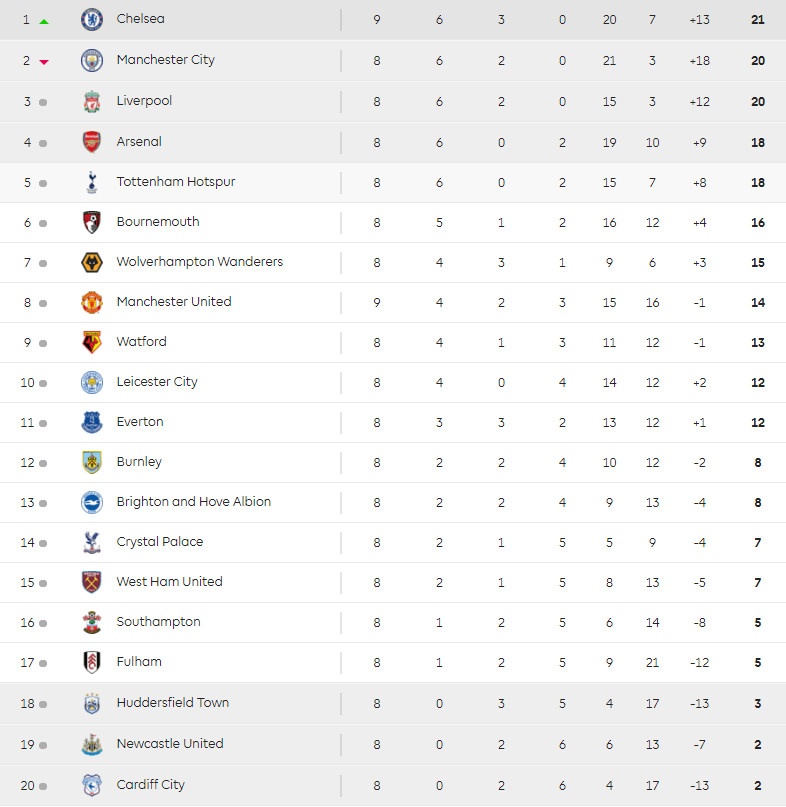Open the Manchester United team page
This screenshot has width=786, height=807.
[x=174, y=302]
